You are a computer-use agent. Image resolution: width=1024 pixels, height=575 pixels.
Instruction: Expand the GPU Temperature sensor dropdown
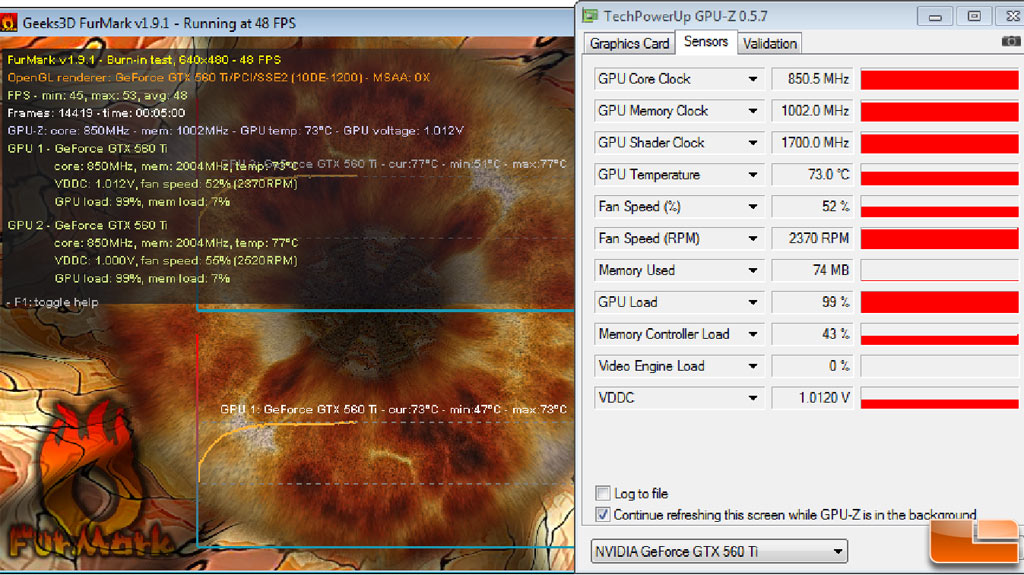(x=753, y=175)
